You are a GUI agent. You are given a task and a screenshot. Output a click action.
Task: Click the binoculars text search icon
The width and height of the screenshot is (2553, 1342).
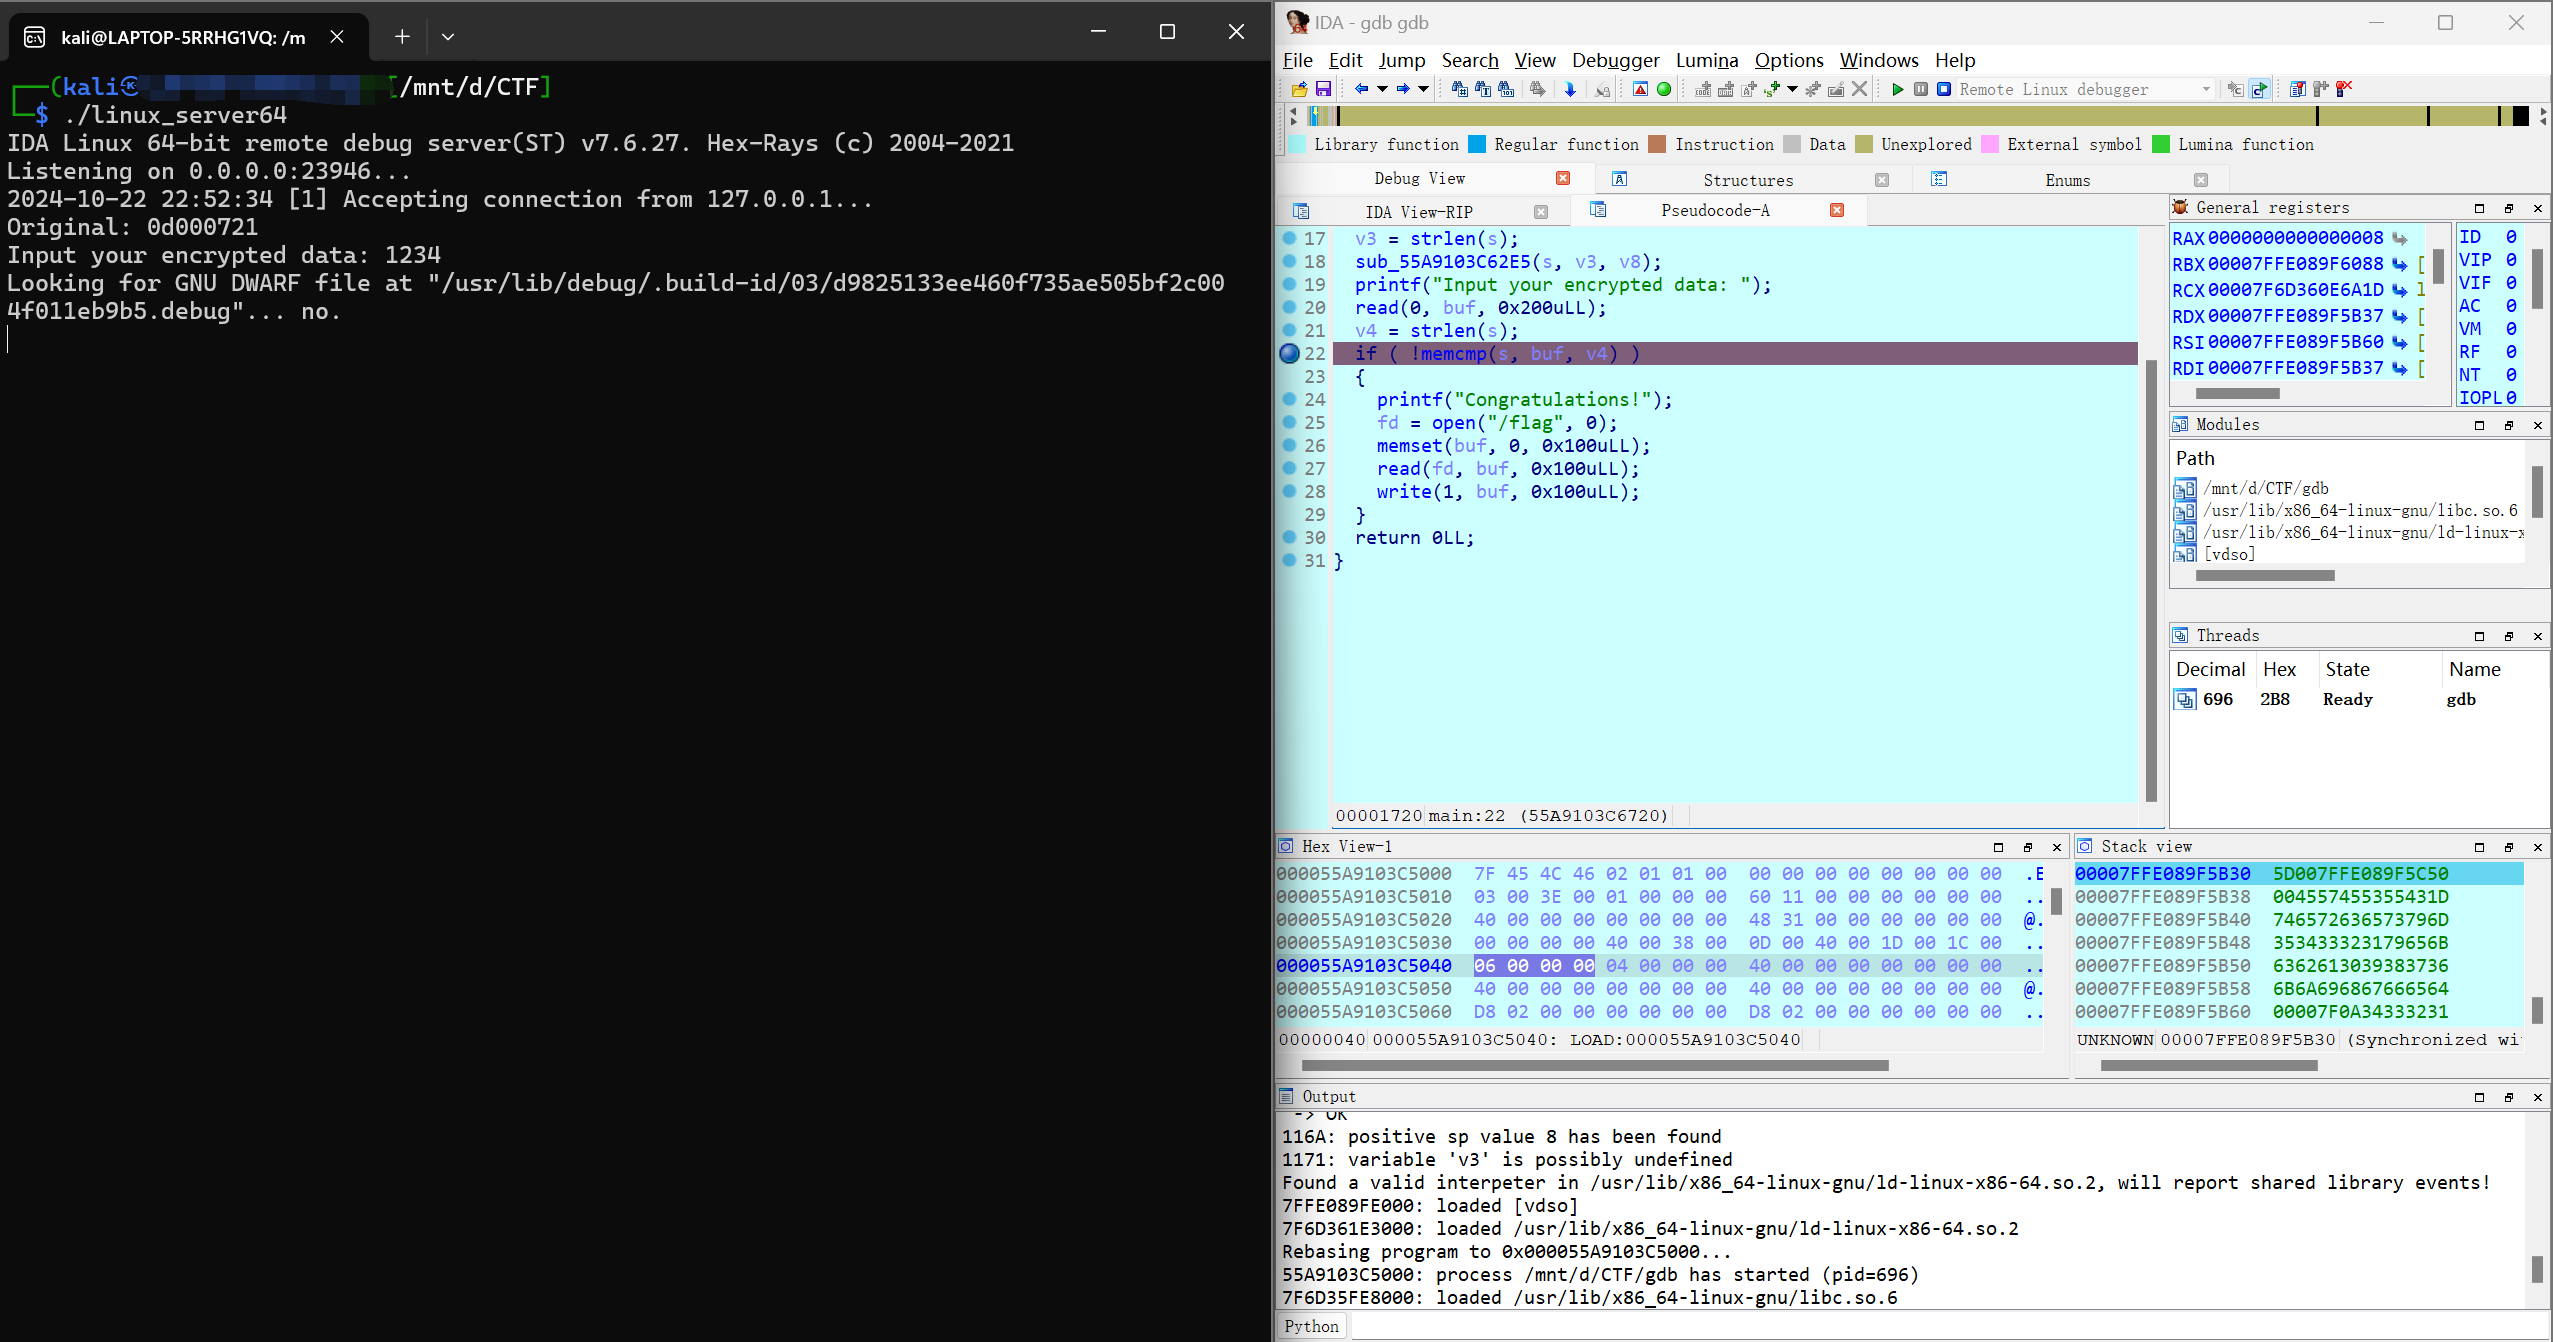1482,89
